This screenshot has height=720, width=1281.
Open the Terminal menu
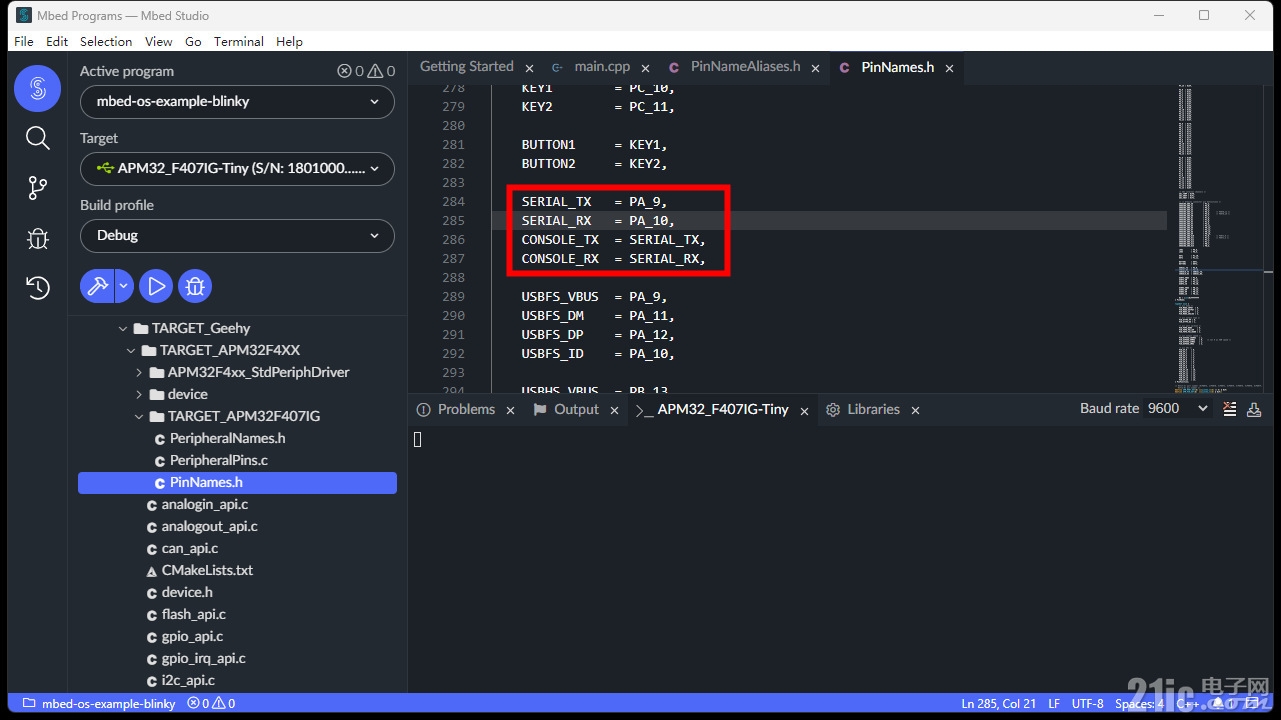239,41
